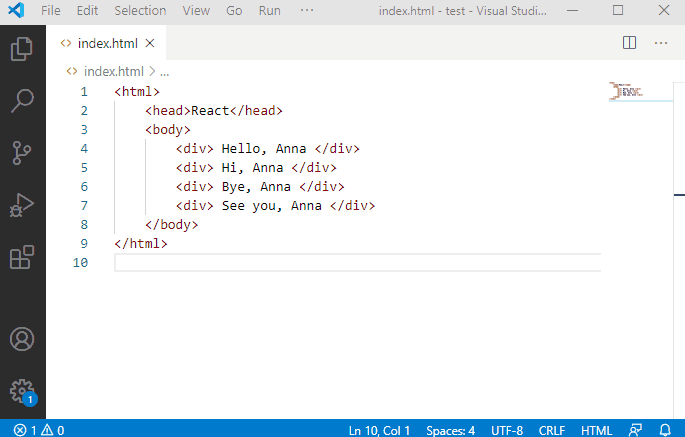
Task: Click the text Hello, Anna
Action: point(264,149)
